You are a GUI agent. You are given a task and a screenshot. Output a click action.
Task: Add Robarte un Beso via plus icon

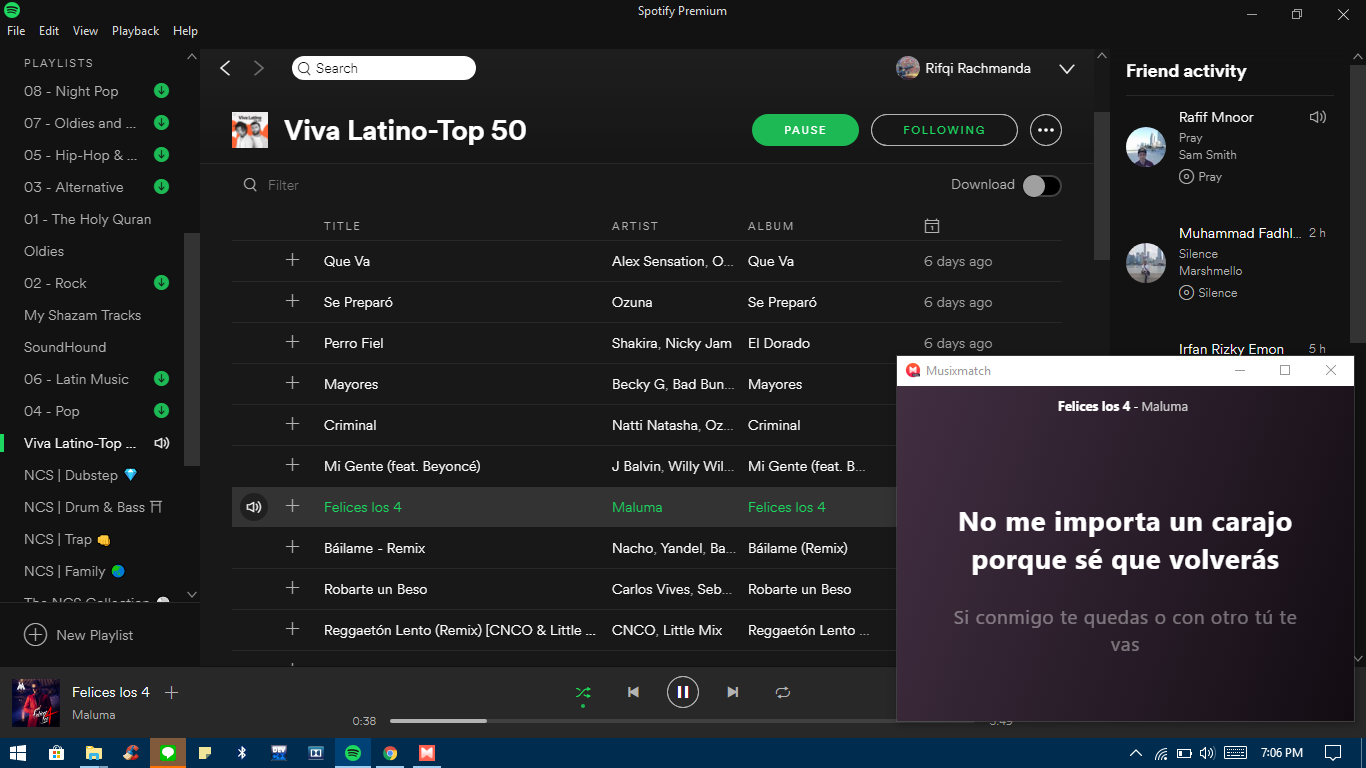(x=292, y=588)
